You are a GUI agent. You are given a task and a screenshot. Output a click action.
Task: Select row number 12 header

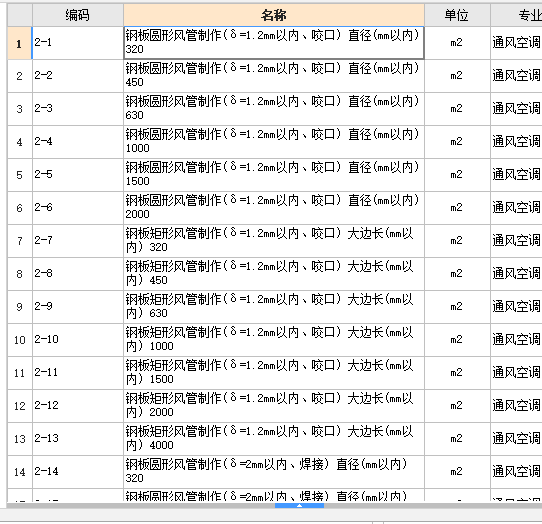[x=20, y=406]
